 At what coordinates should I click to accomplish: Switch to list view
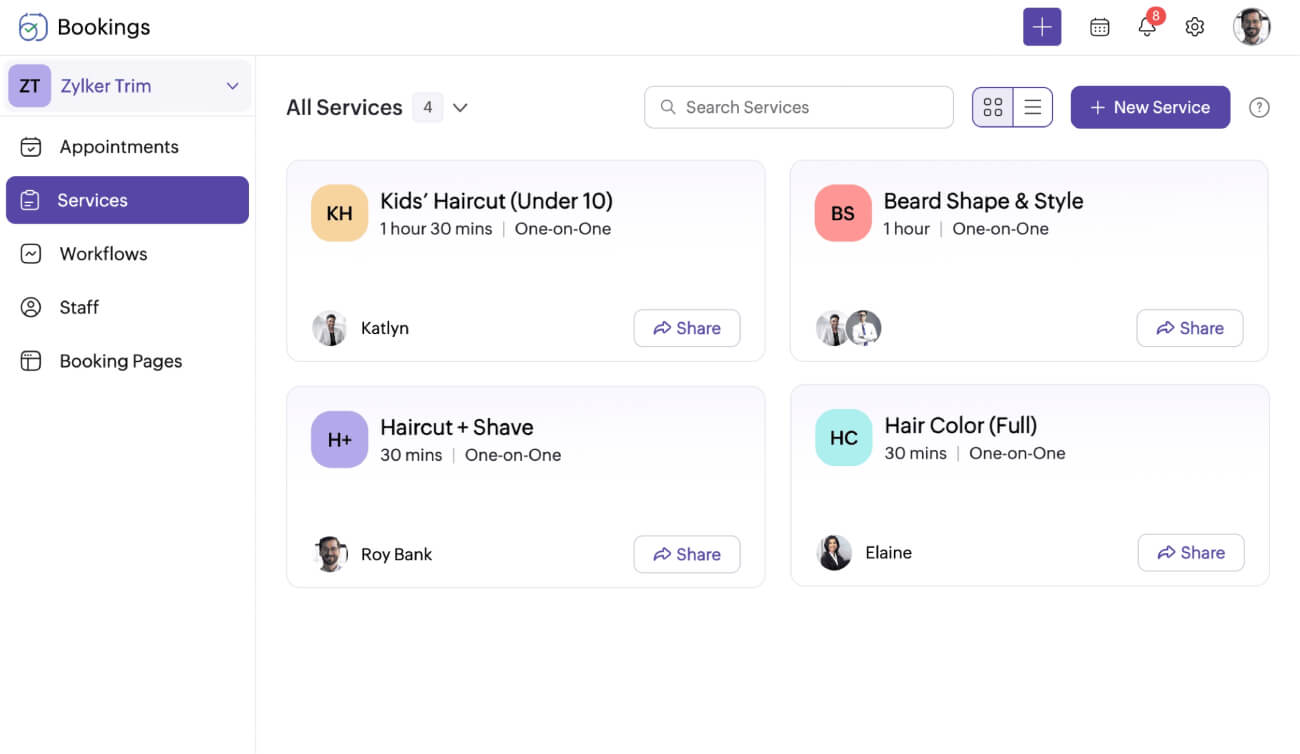(x=1033, y=107)
